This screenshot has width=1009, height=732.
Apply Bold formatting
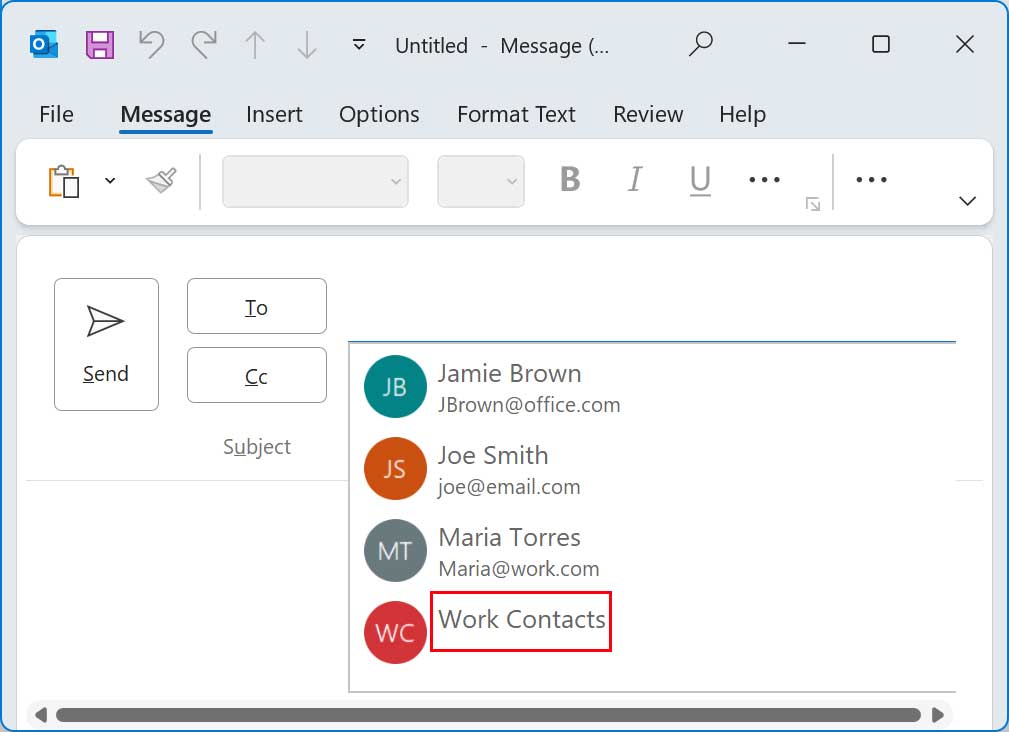[x=568, y=180]
